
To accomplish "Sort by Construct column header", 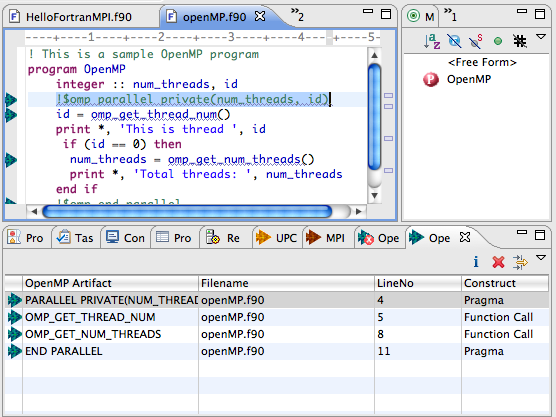I will pos(505,283).
